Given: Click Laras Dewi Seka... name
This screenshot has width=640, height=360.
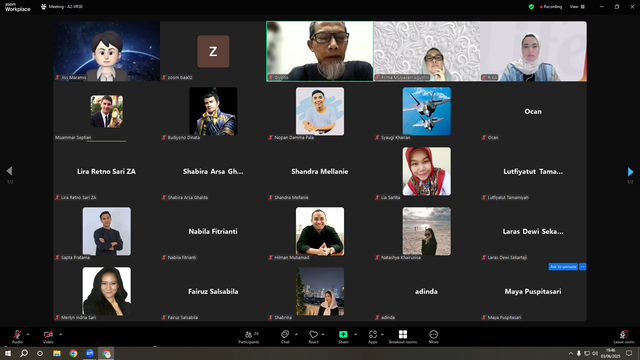Looking at the screenshot, I should [533, 231].
